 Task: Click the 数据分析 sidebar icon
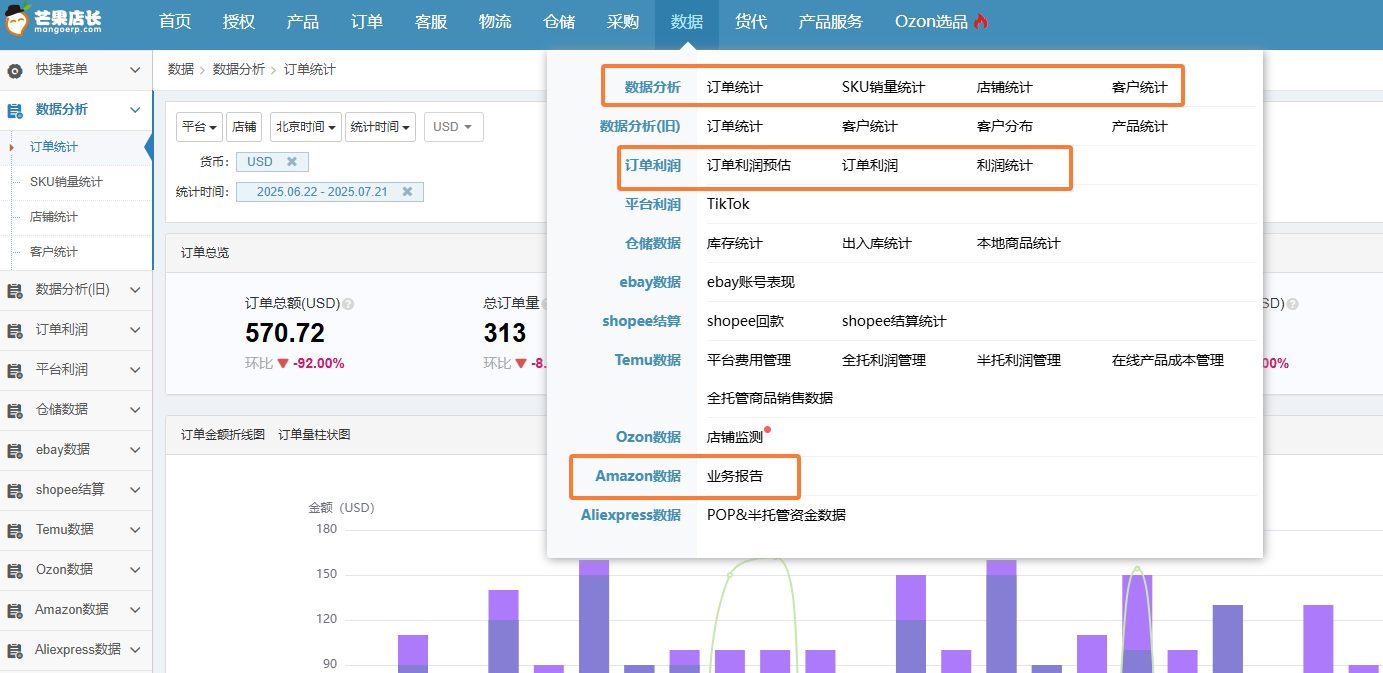tap(15, 110)
